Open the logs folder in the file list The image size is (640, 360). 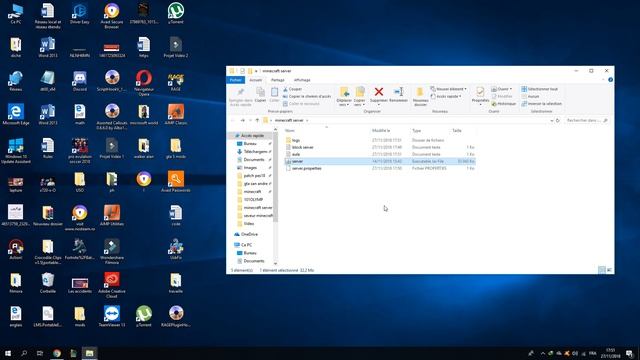[x=296, y=140]
